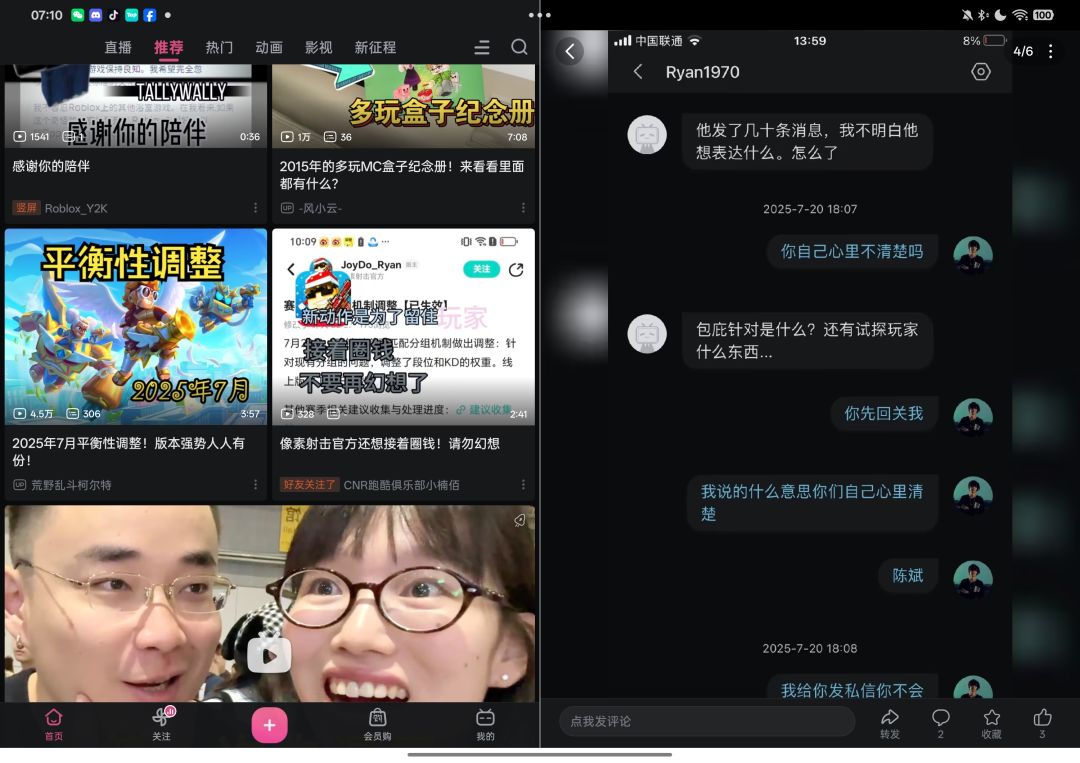Open video title 2015年的多玩MC盒子纪念册

(x=402, y=175)
